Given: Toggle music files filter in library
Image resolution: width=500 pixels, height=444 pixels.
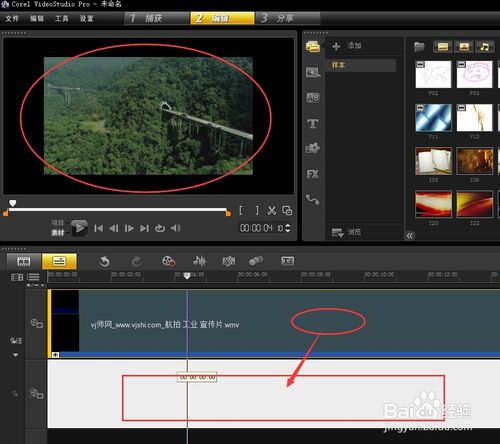Looking at the screenshot, I should coord(485,47).
